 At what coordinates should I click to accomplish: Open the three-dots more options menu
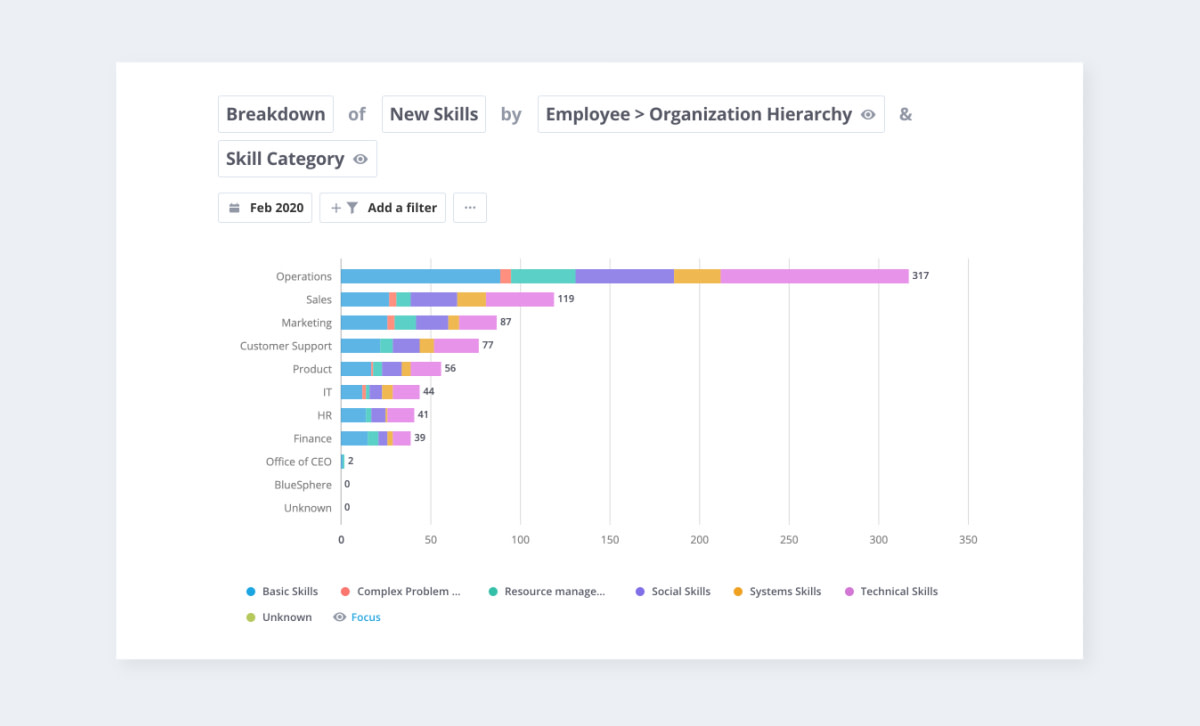point(470,208)
